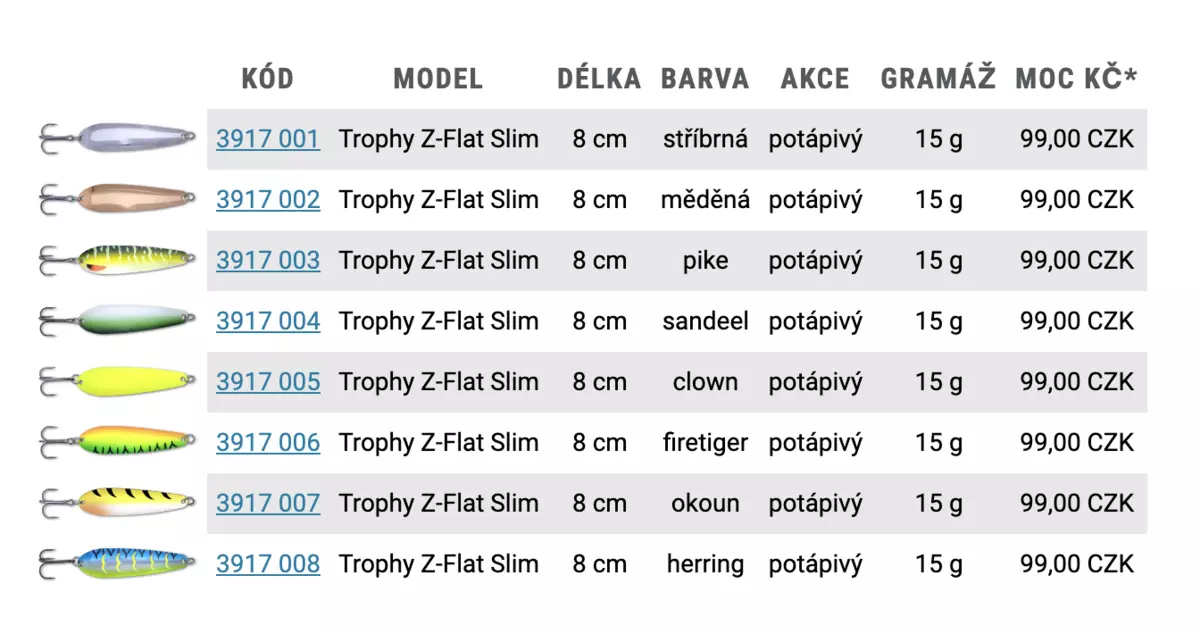Open product code link 3917 001

[x=268, y=139]
